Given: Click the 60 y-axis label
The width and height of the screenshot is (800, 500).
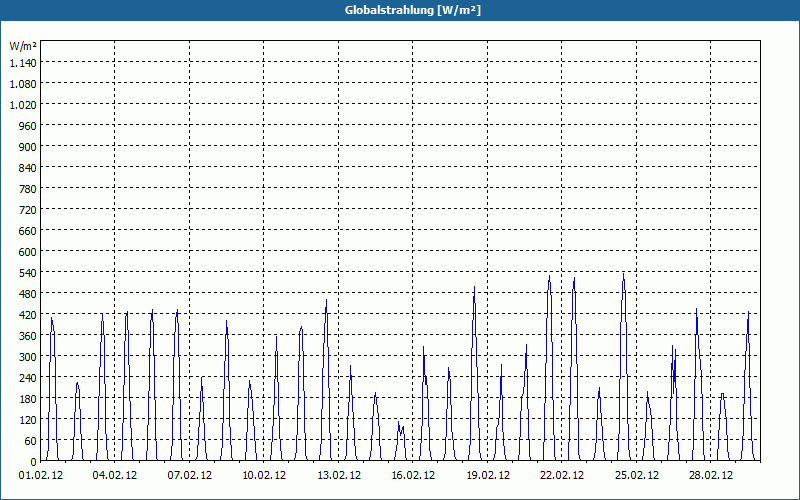Looking at the screenshot, I should pyautogui.click(x=31, y=441).
